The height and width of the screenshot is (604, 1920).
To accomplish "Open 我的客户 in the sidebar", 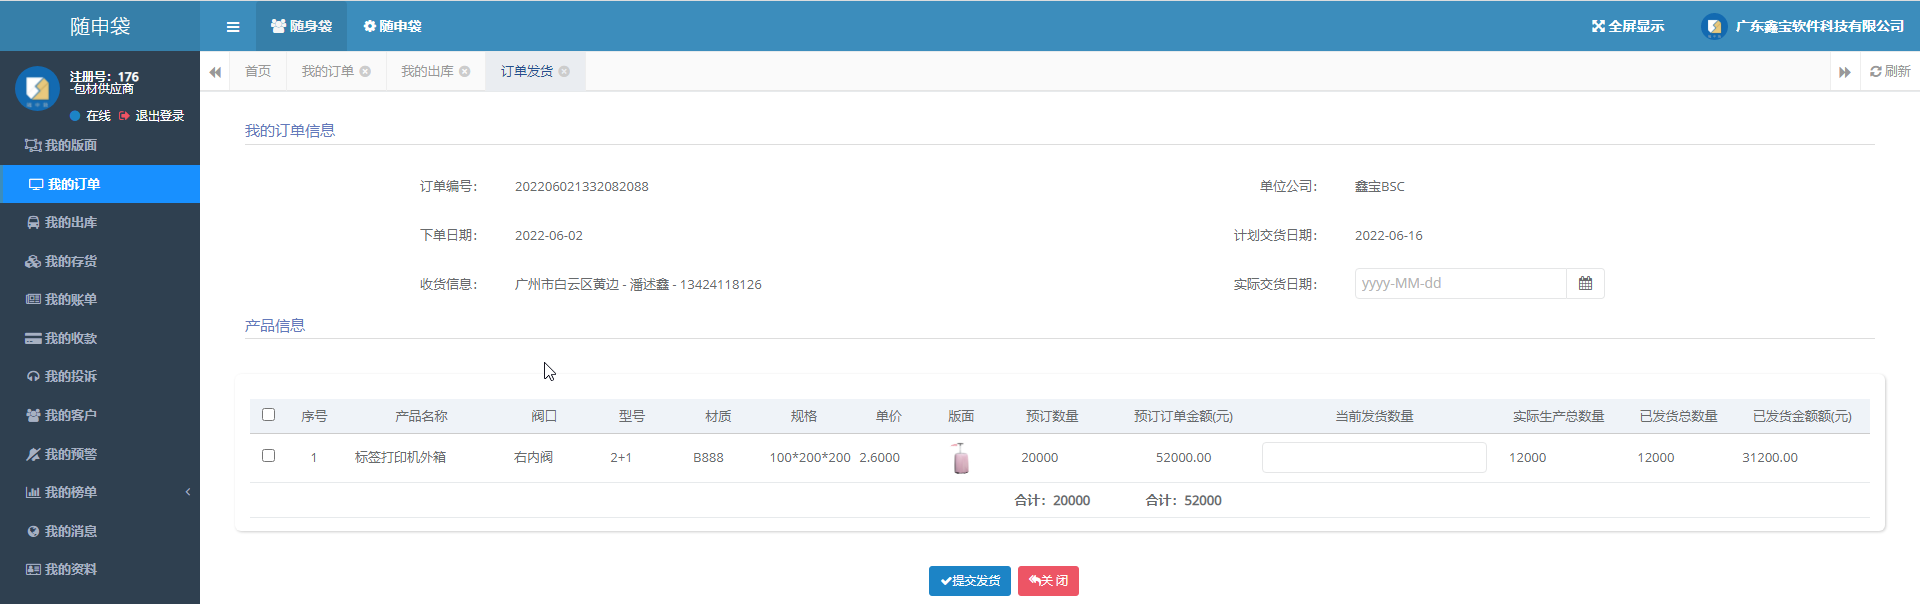I will pos(100,415).
